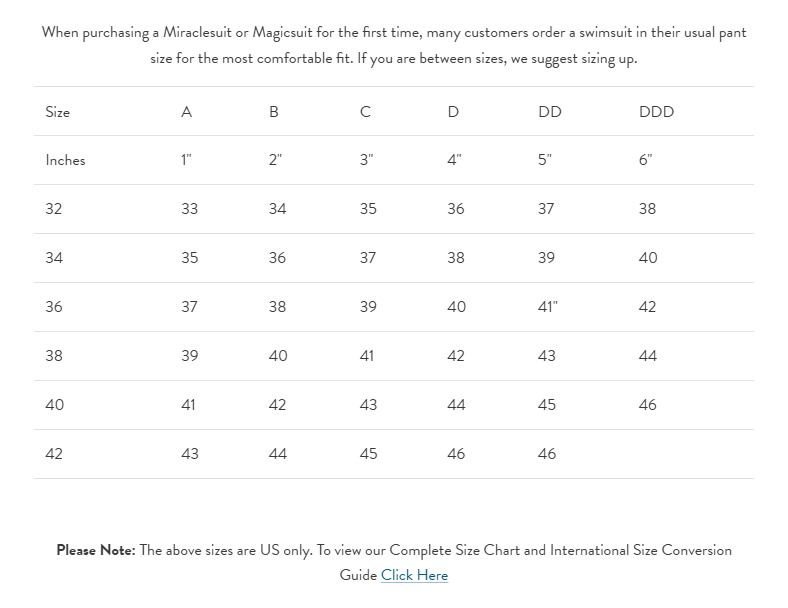This screenshot has height=608, width=788.
Task: Open the Click Here size guide link
Action: pyautogui.click(x=414, y=575)
